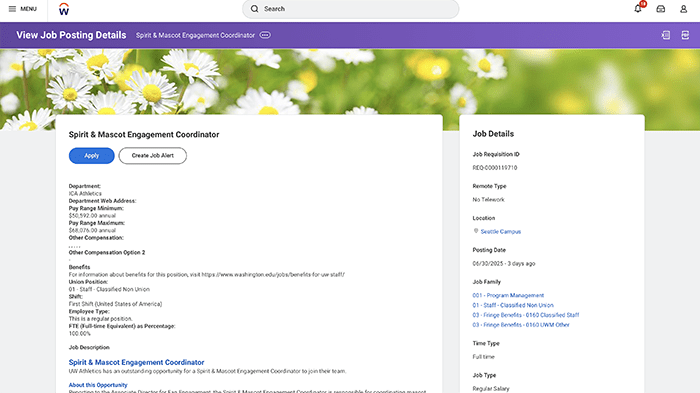Click into the Search field
Viewport: 700px width, 393px height.
(350, 9)
